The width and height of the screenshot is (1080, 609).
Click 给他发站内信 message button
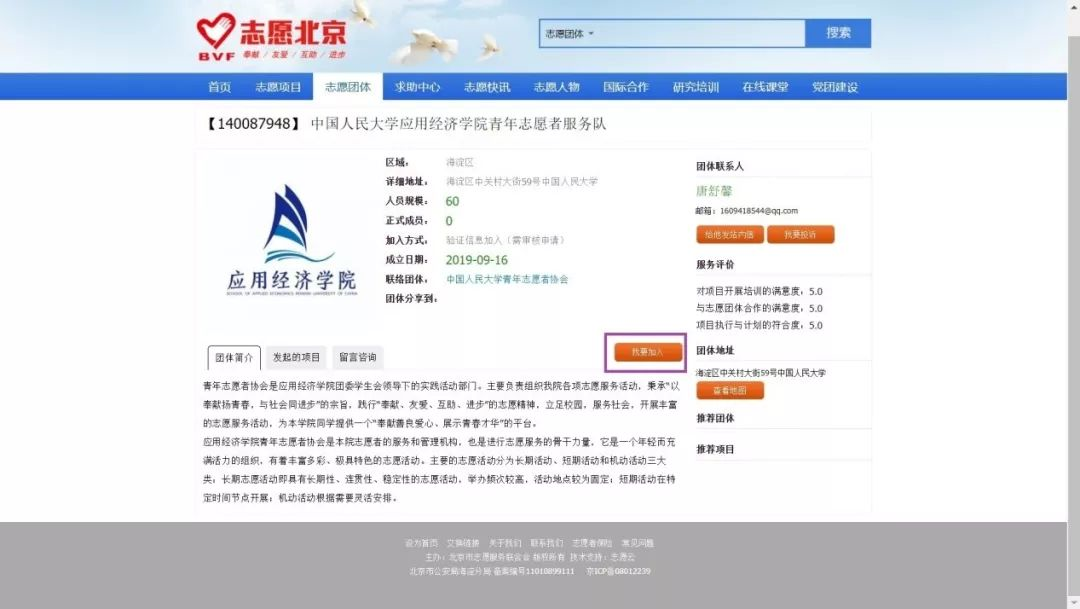(x=730, y=234)
